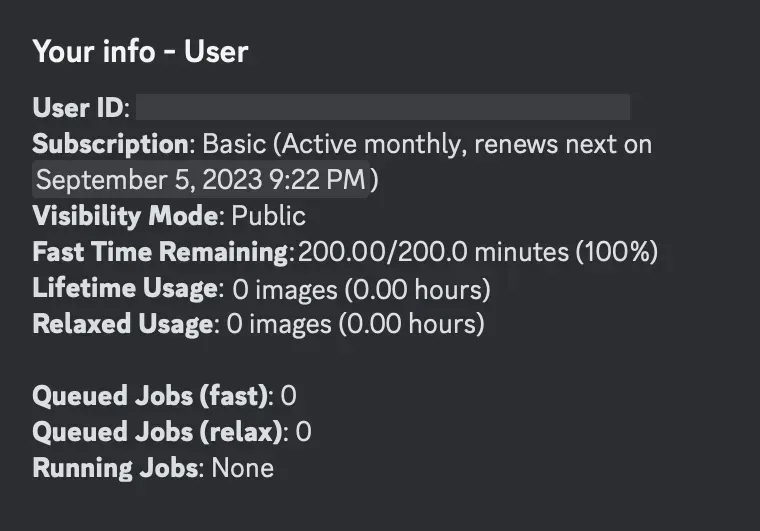Click the bold "Queued Jobs (fast)" label
This screenshot has height=531, width=760.
coord(151,396)
